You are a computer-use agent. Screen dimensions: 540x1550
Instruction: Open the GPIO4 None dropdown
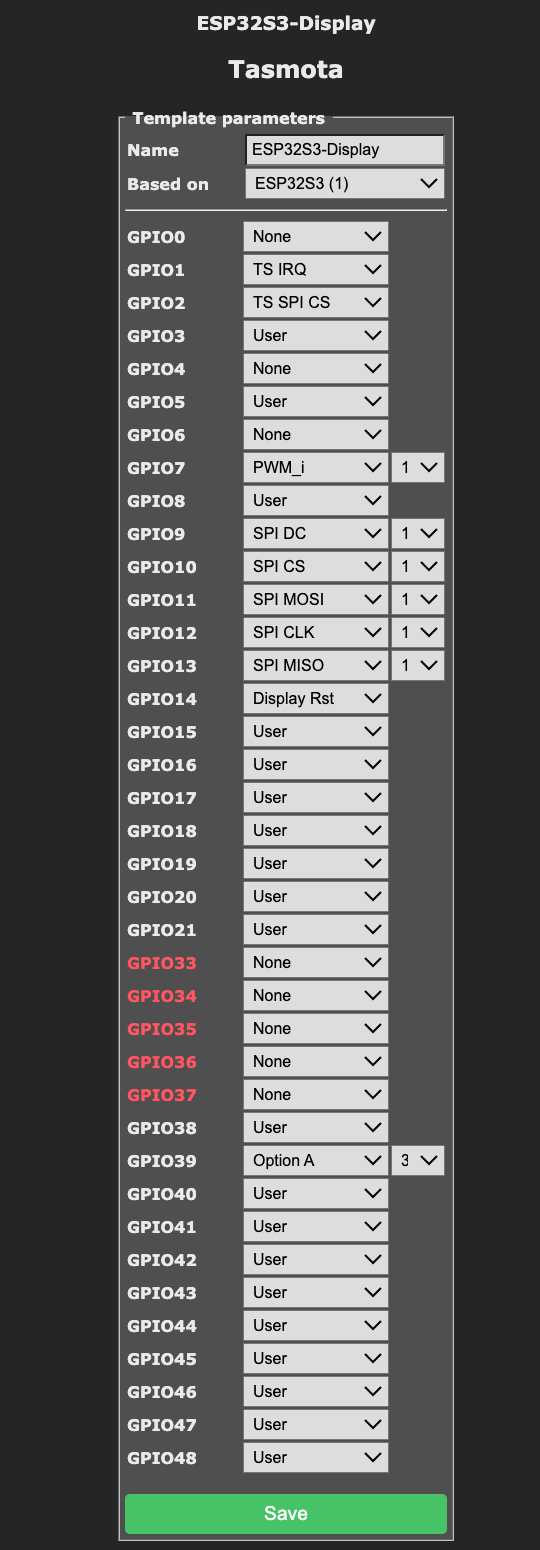point(316,369)
